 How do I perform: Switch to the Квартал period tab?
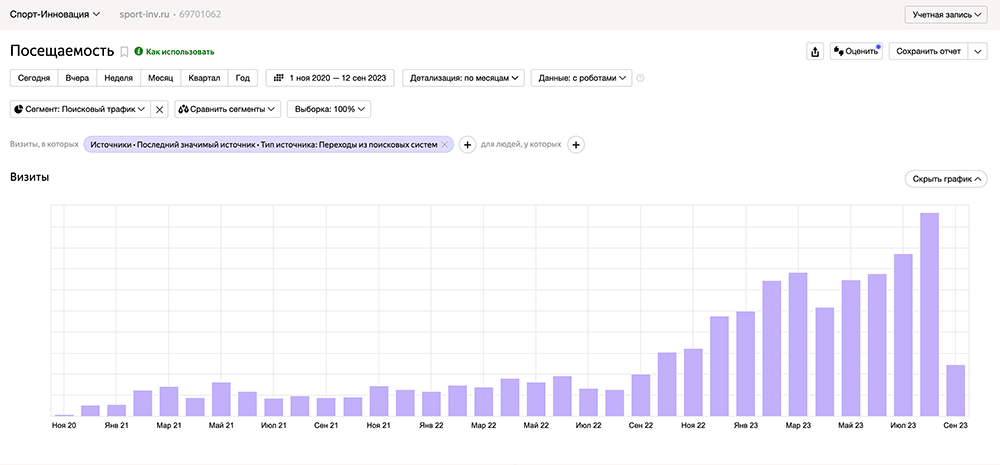[204, 78]
